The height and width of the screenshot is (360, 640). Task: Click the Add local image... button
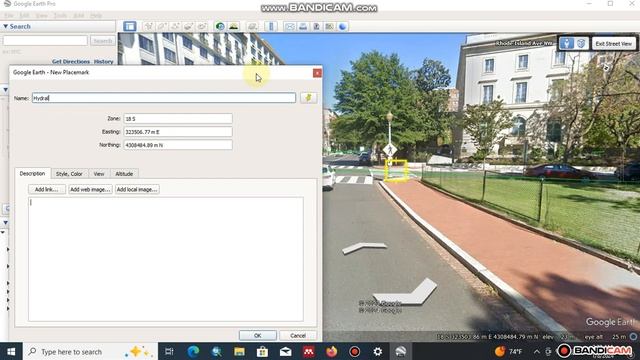[x=137, y=189]
